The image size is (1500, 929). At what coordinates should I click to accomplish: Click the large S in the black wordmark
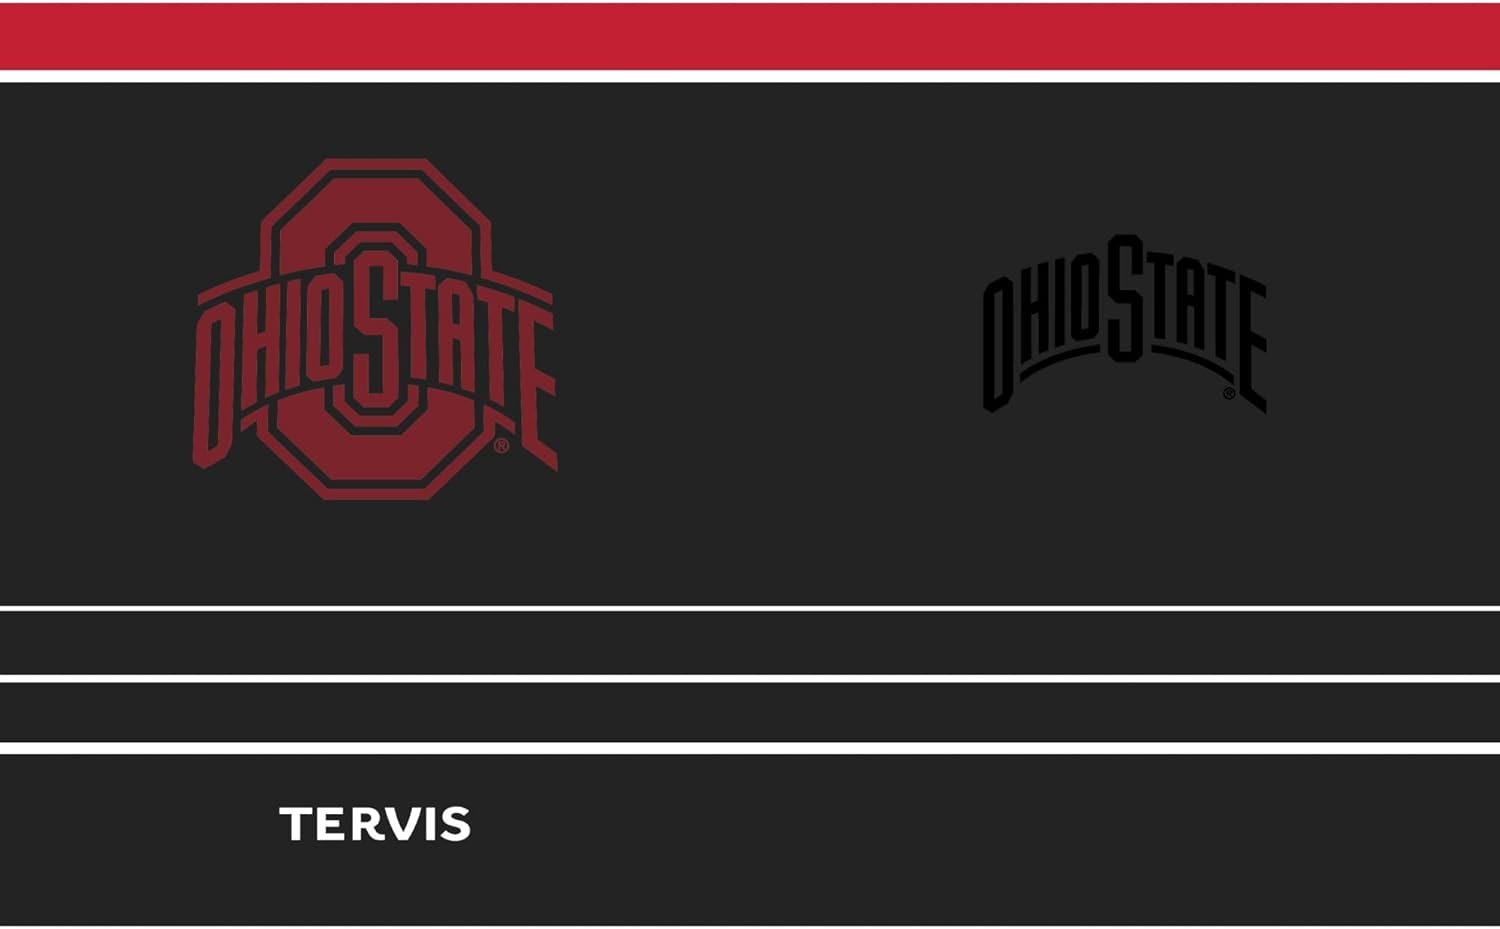pyautogui.click(x=1125, y=298)
